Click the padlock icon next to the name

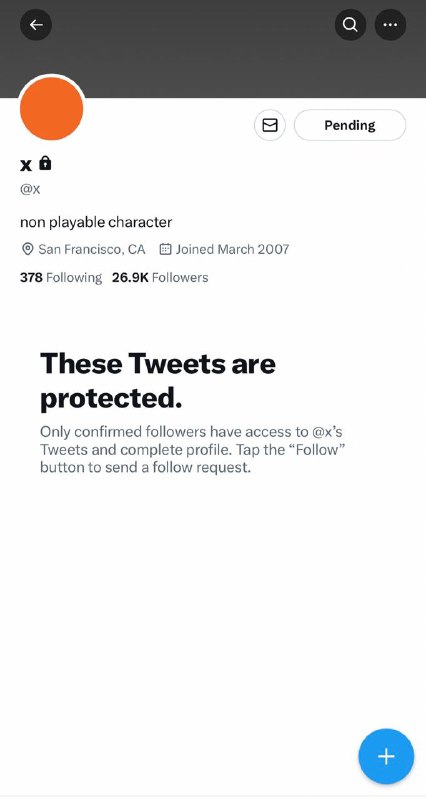tap(45, 163)
